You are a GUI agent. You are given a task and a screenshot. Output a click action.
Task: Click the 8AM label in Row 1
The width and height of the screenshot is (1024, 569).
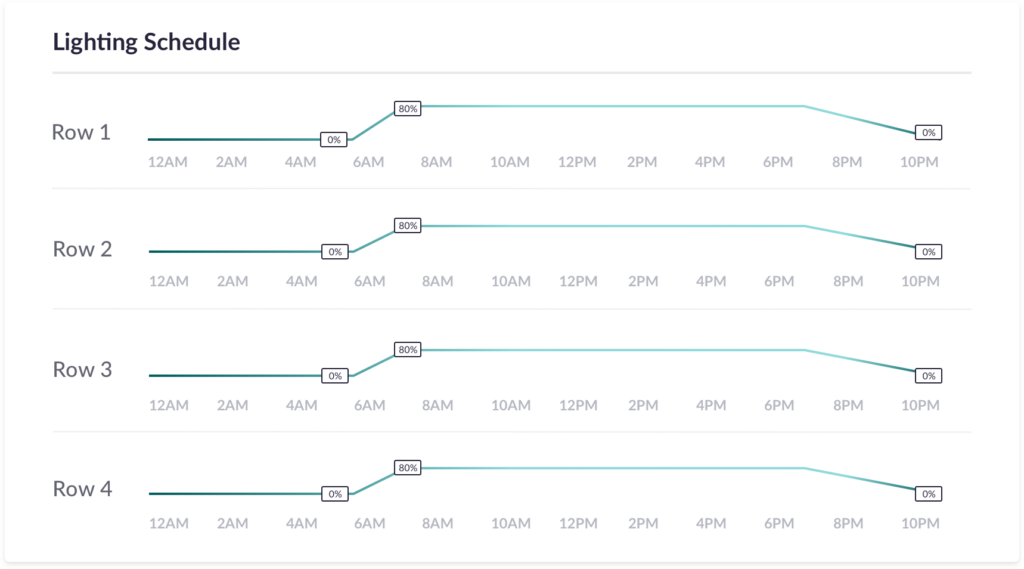436,162
